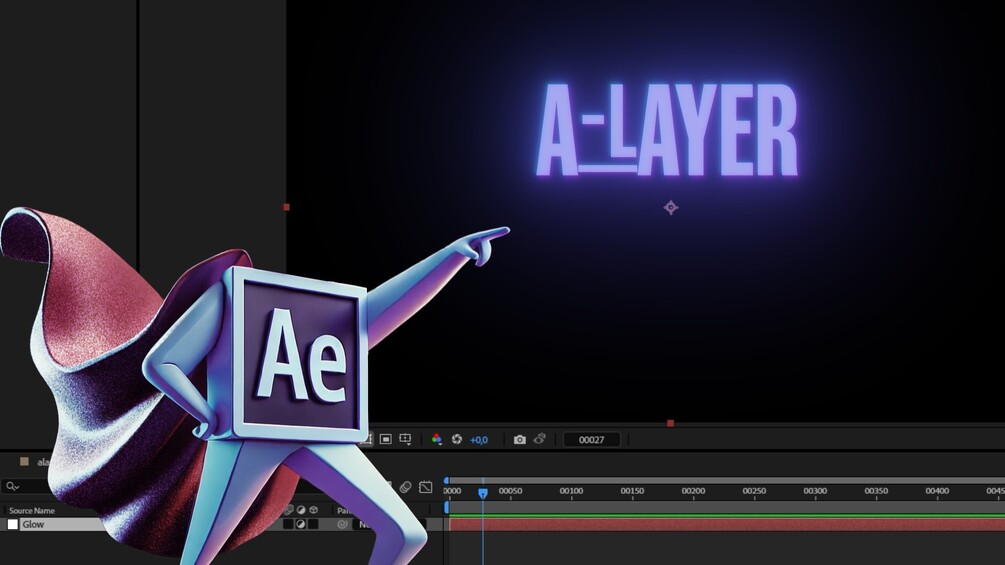Select the A-LAYER glowing text in viewer
1005x565 pixels.
tap(667, 130)
